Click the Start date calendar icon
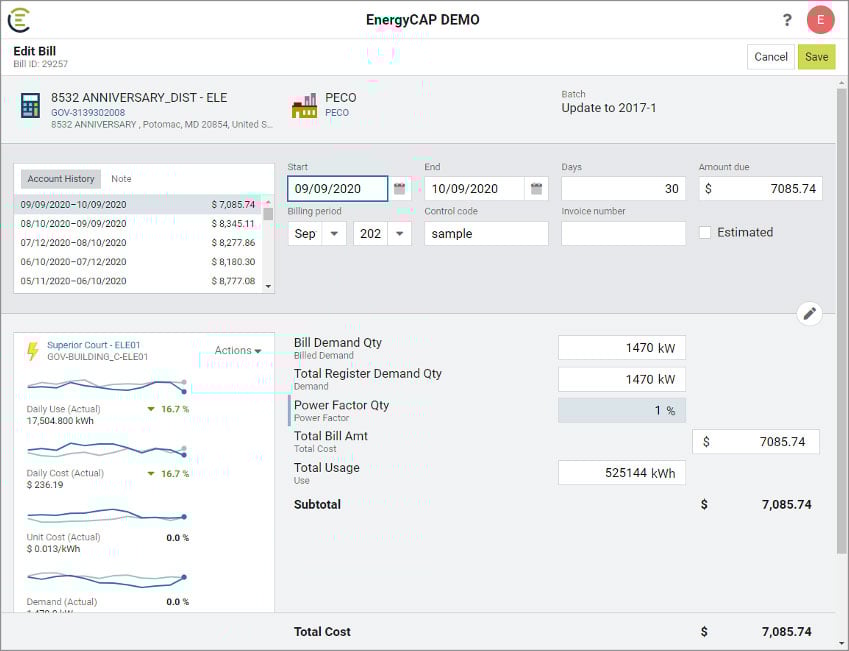 [400, 188]
